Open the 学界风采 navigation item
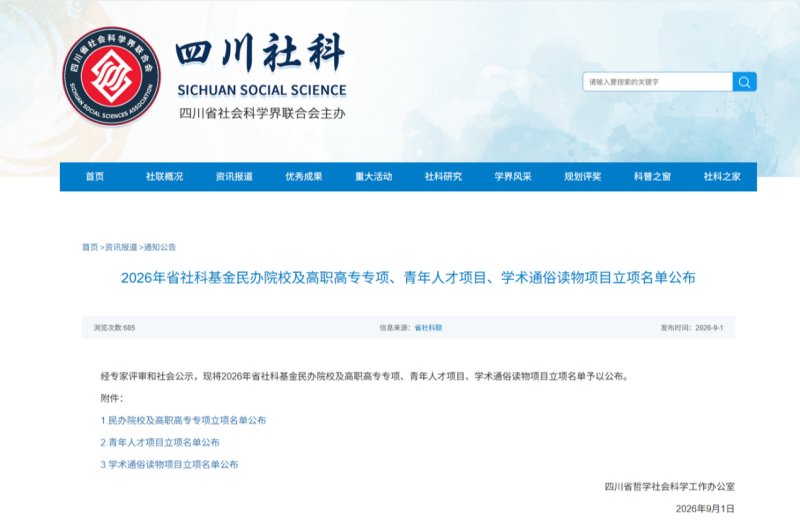Screen dimensions: 800x531 513,176
